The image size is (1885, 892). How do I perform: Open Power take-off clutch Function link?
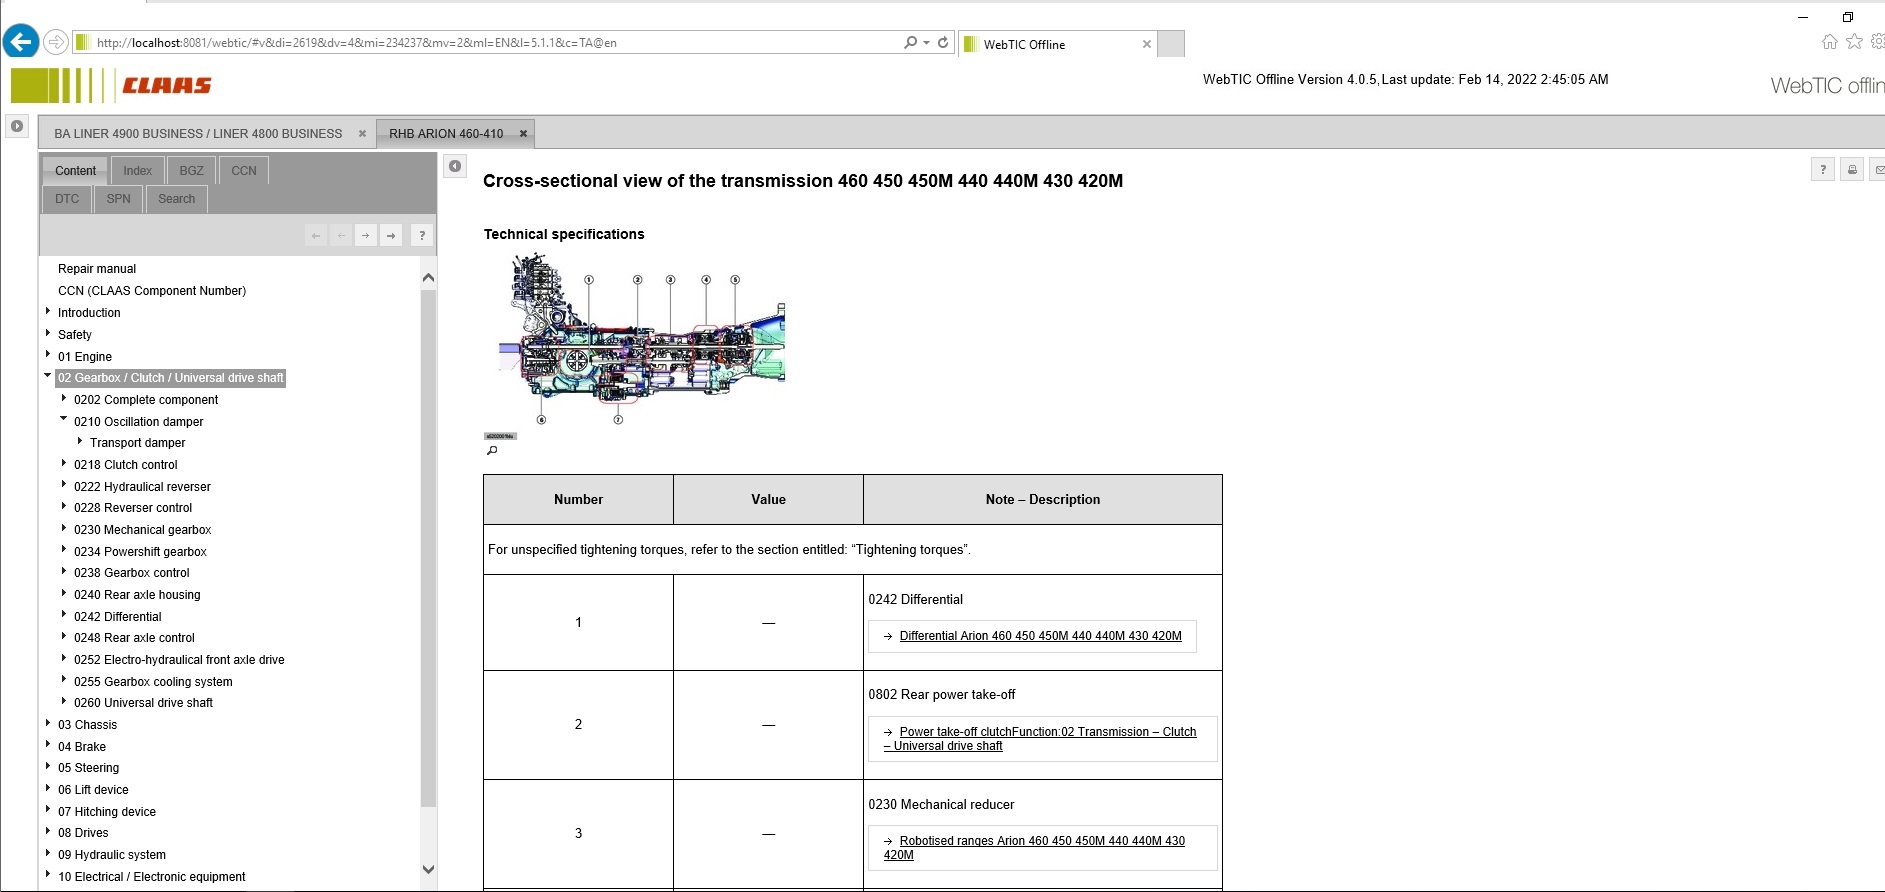click(x=1040, y=739)
